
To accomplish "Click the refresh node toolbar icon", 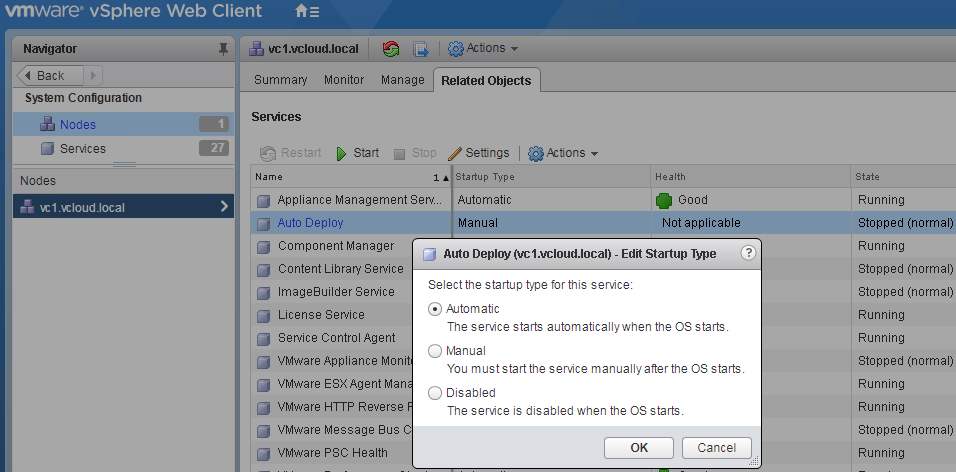I will (x=391, y=49).
